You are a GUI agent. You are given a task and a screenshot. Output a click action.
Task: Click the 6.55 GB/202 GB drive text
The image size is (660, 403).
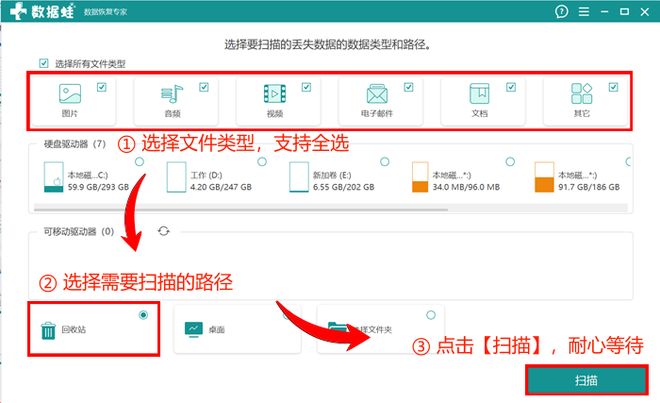pyautogui.click(x=343, y=187)
